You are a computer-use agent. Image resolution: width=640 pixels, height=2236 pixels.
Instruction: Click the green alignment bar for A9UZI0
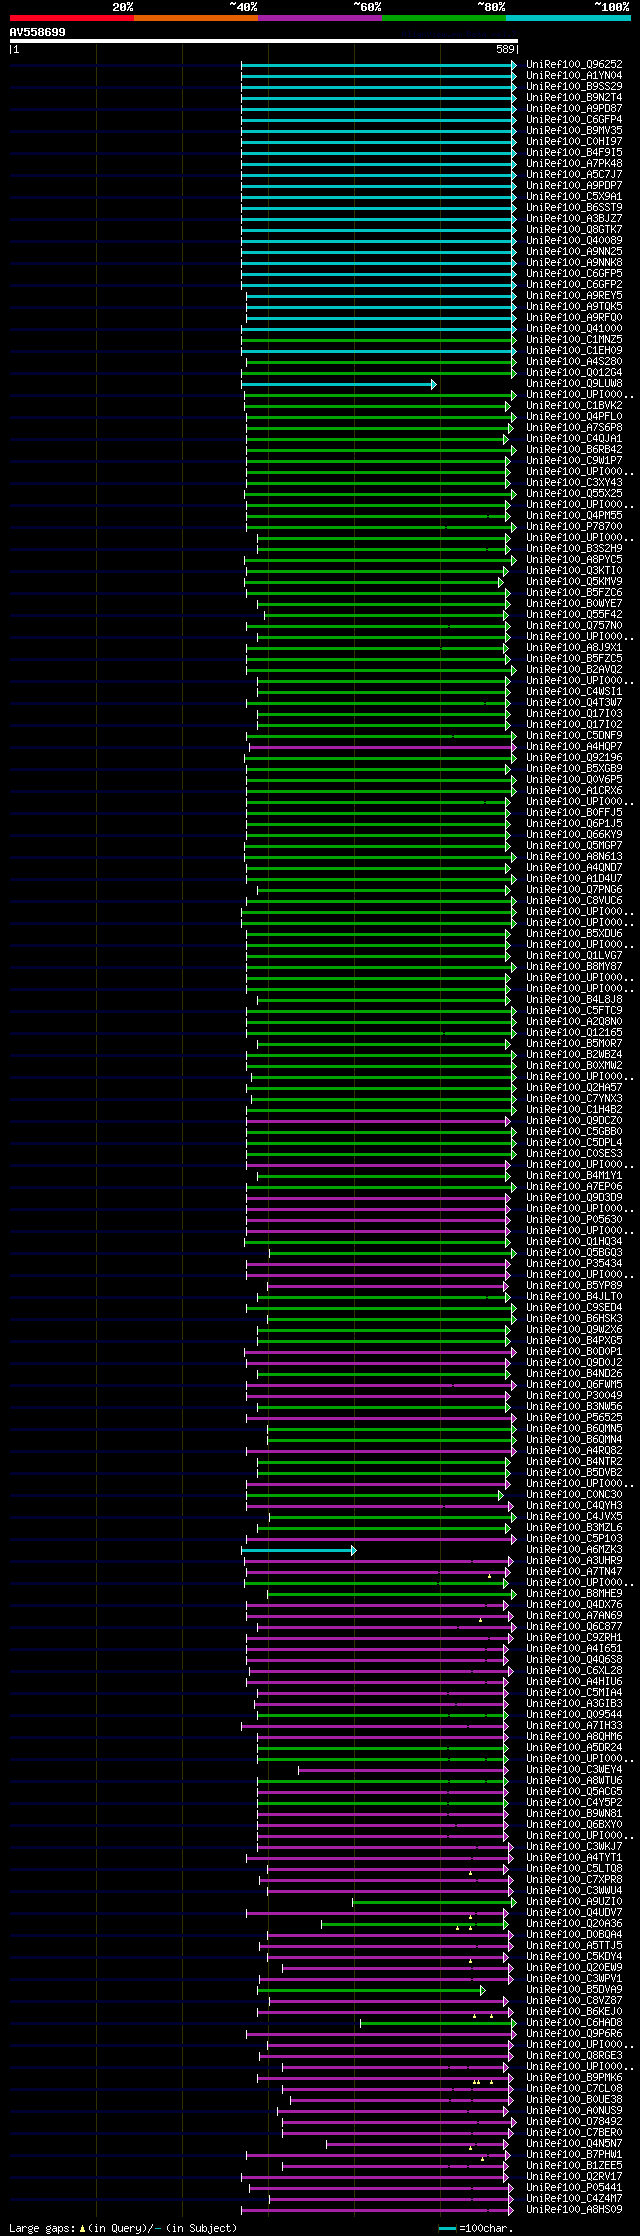click(434, 1902)
